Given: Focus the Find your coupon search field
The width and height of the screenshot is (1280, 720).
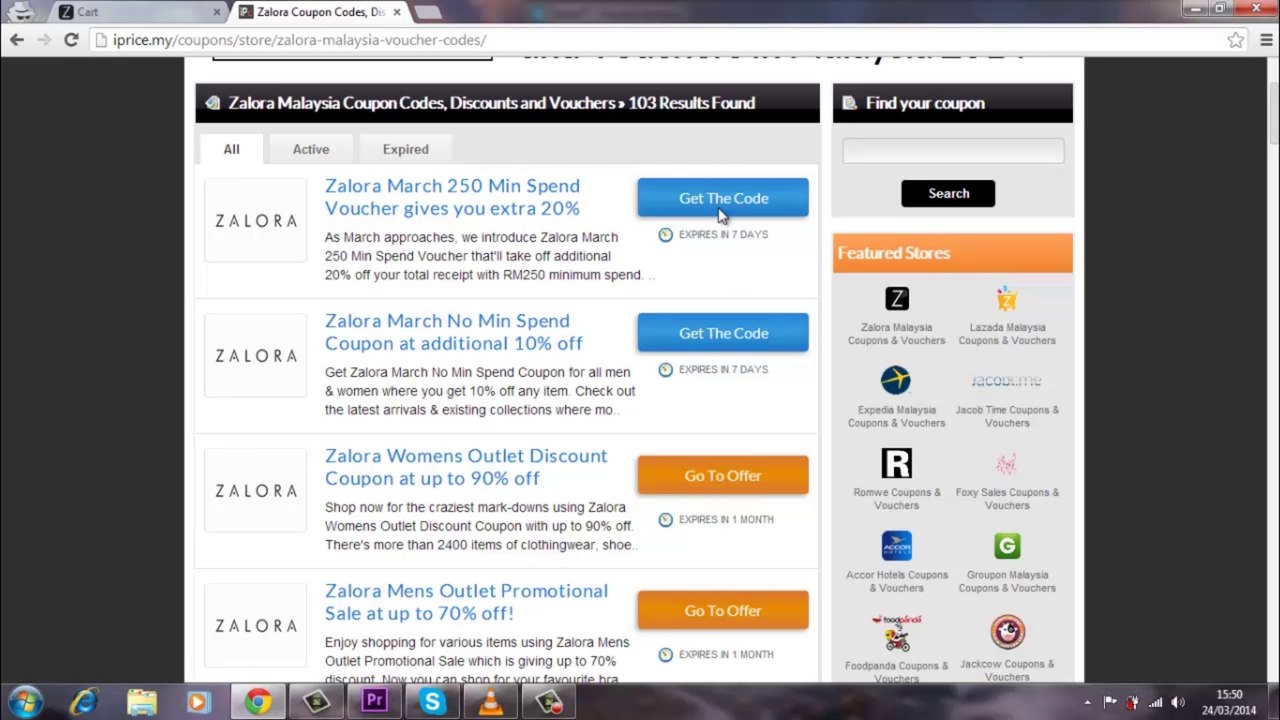Looking at the screenshot, I should point(953,150).
